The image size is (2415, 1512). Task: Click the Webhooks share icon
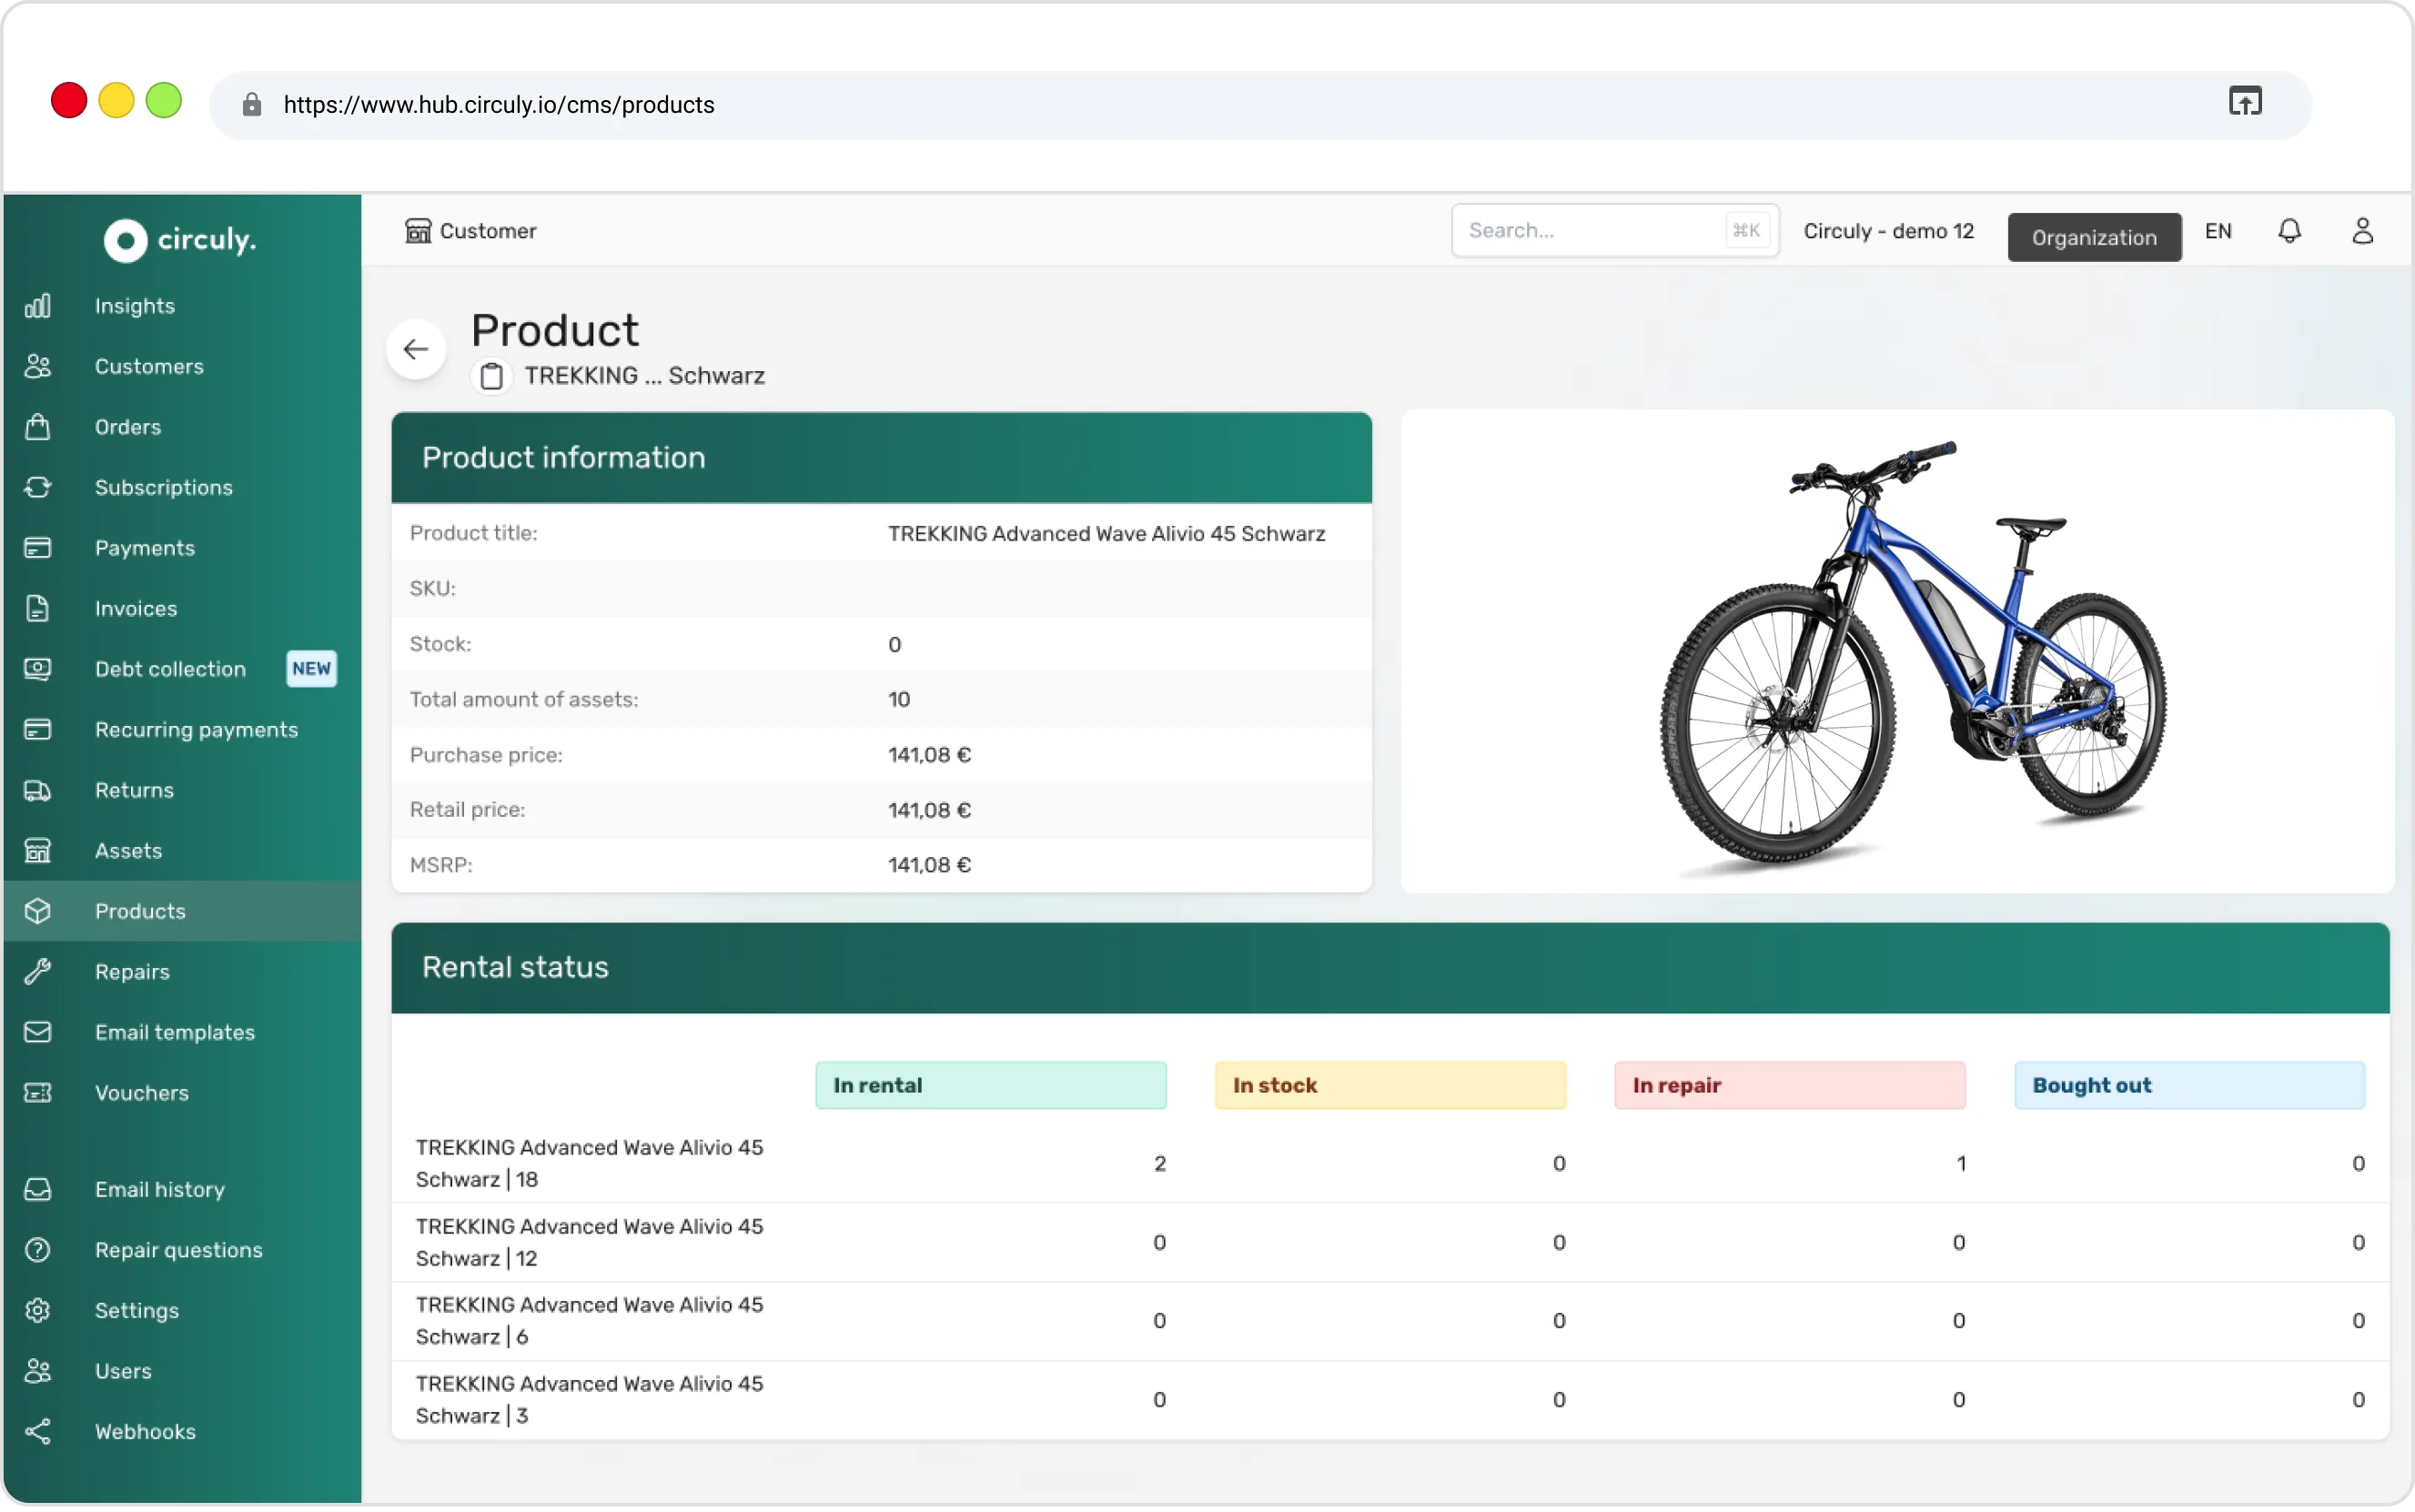coord(37,1432)
